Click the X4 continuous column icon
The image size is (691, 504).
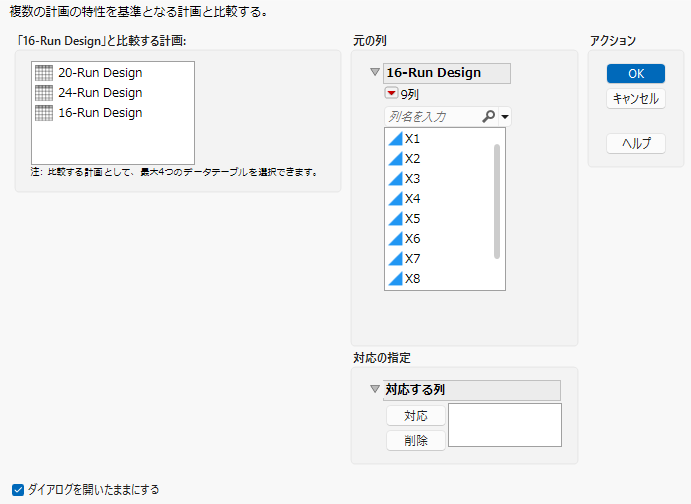coord(395,199)
